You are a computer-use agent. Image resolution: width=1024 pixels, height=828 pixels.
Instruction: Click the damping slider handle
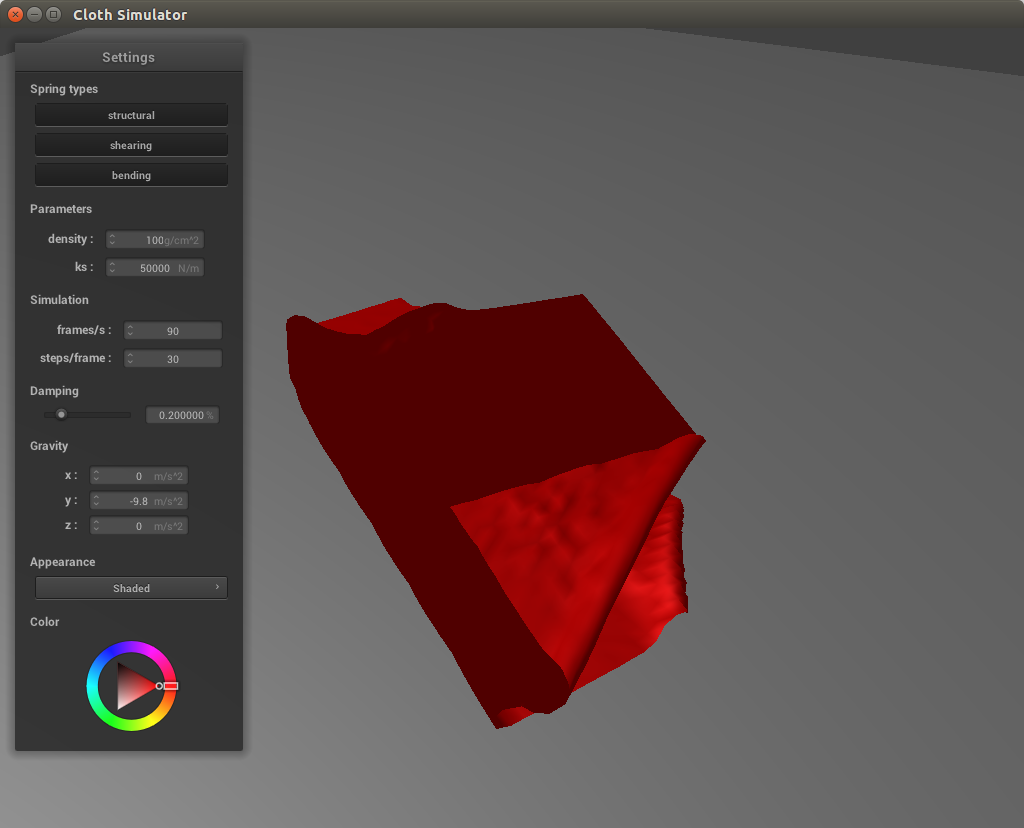(x=61, y=414)
